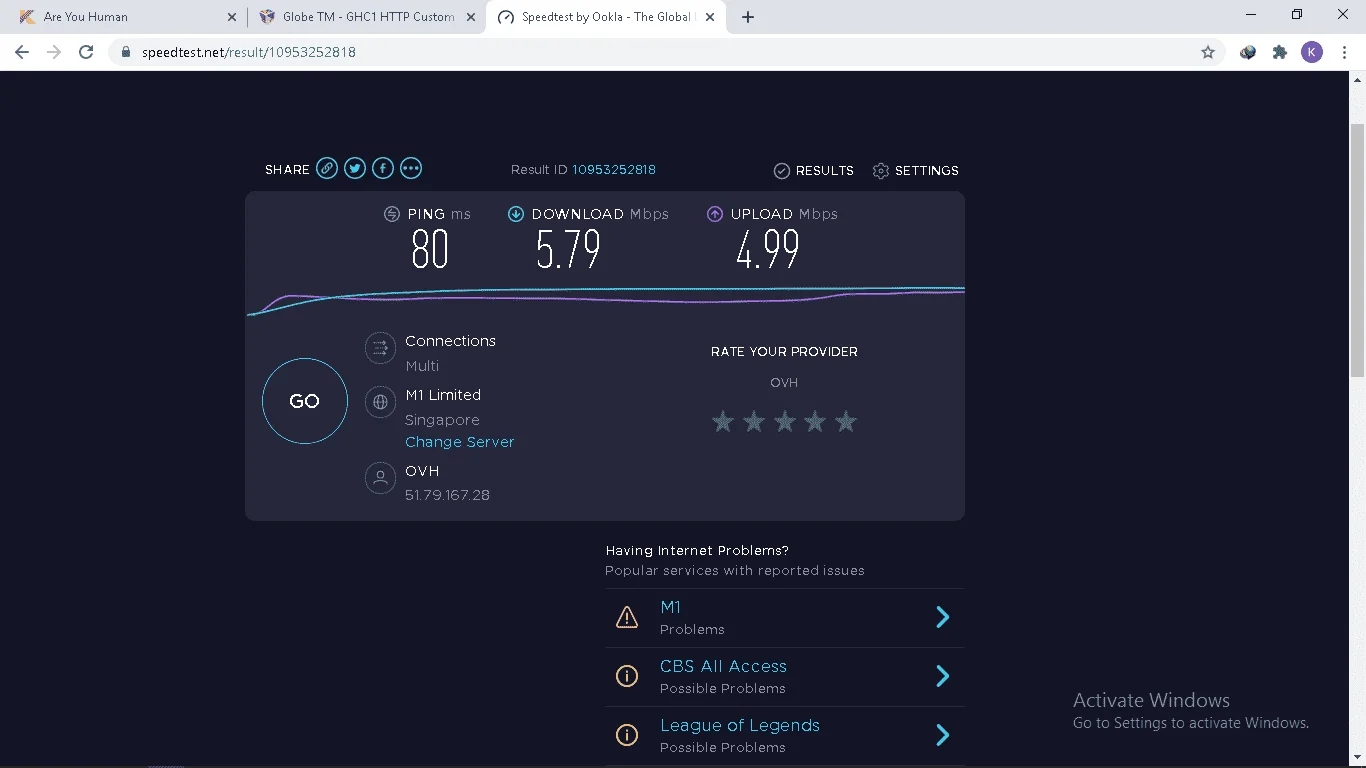Click the Multi connections value
The height and width of the screenshot is (768, 1366).
click(422, 366)
